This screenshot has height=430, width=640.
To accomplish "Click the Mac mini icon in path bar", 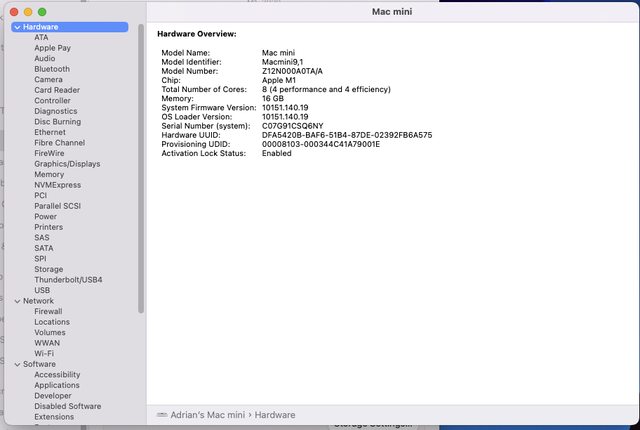I will point(163,414).
